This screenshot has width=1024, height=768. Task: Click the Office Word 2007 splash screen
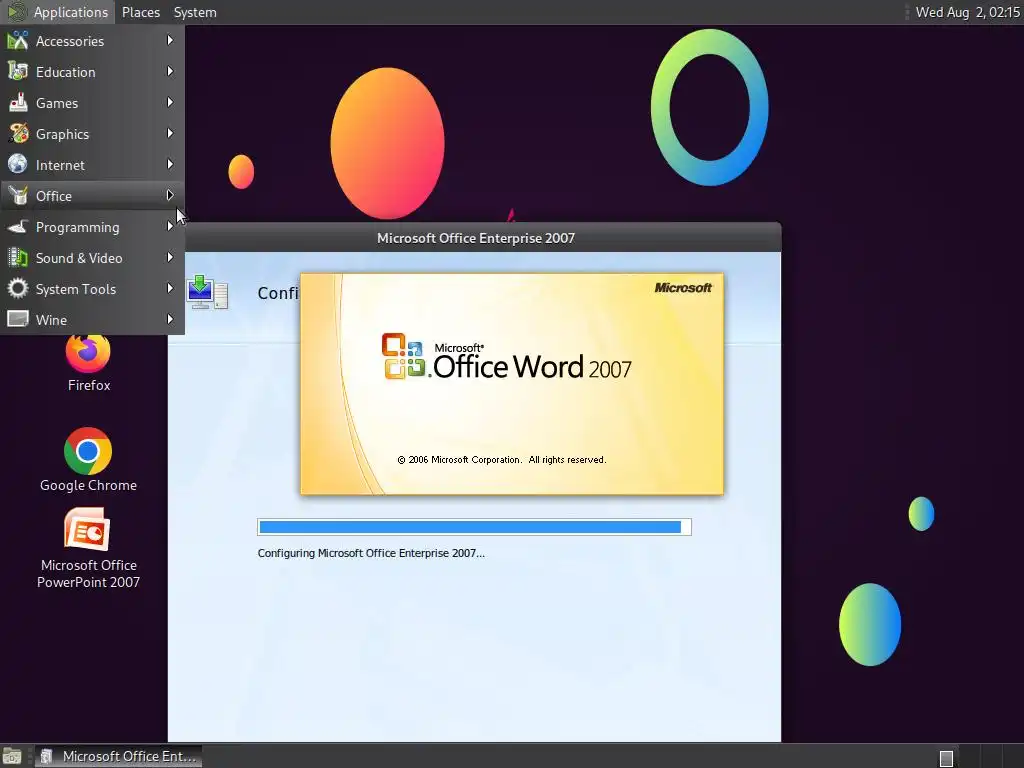512,384
